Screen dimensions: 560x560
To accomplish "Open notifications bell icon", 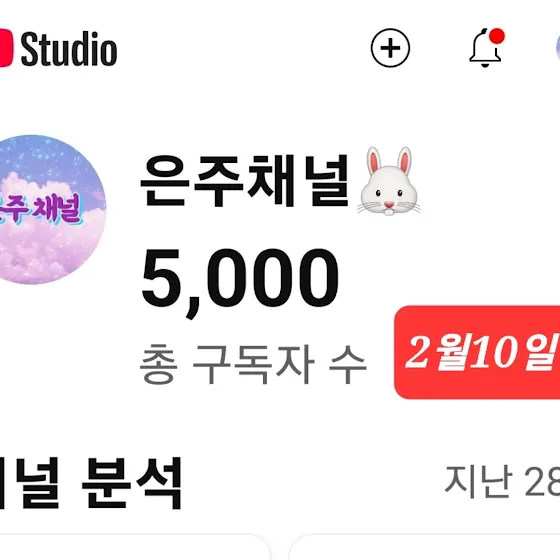I will [485, 48].
